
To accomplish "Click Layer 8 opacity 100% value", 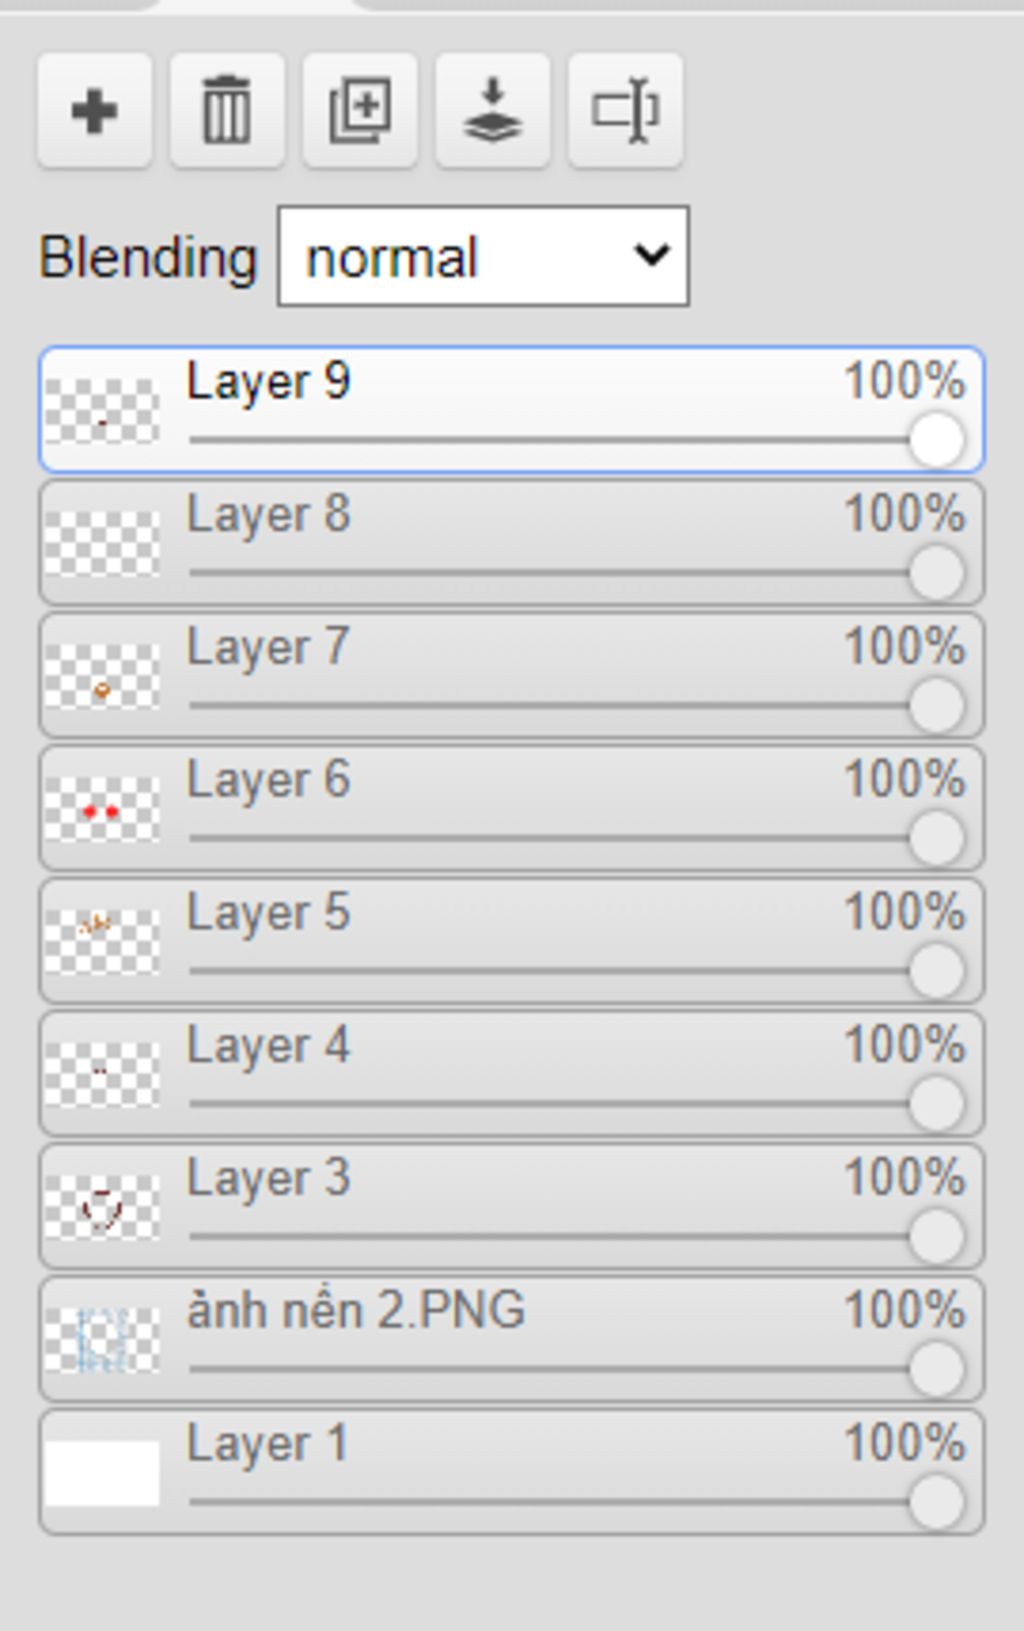I will point(905,514).
